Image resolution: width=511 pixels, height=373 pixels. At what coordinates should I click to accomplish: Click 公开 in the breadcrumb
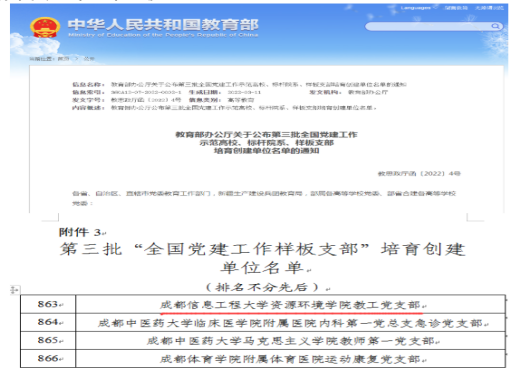pyautogui.click(x=89, y=59)
